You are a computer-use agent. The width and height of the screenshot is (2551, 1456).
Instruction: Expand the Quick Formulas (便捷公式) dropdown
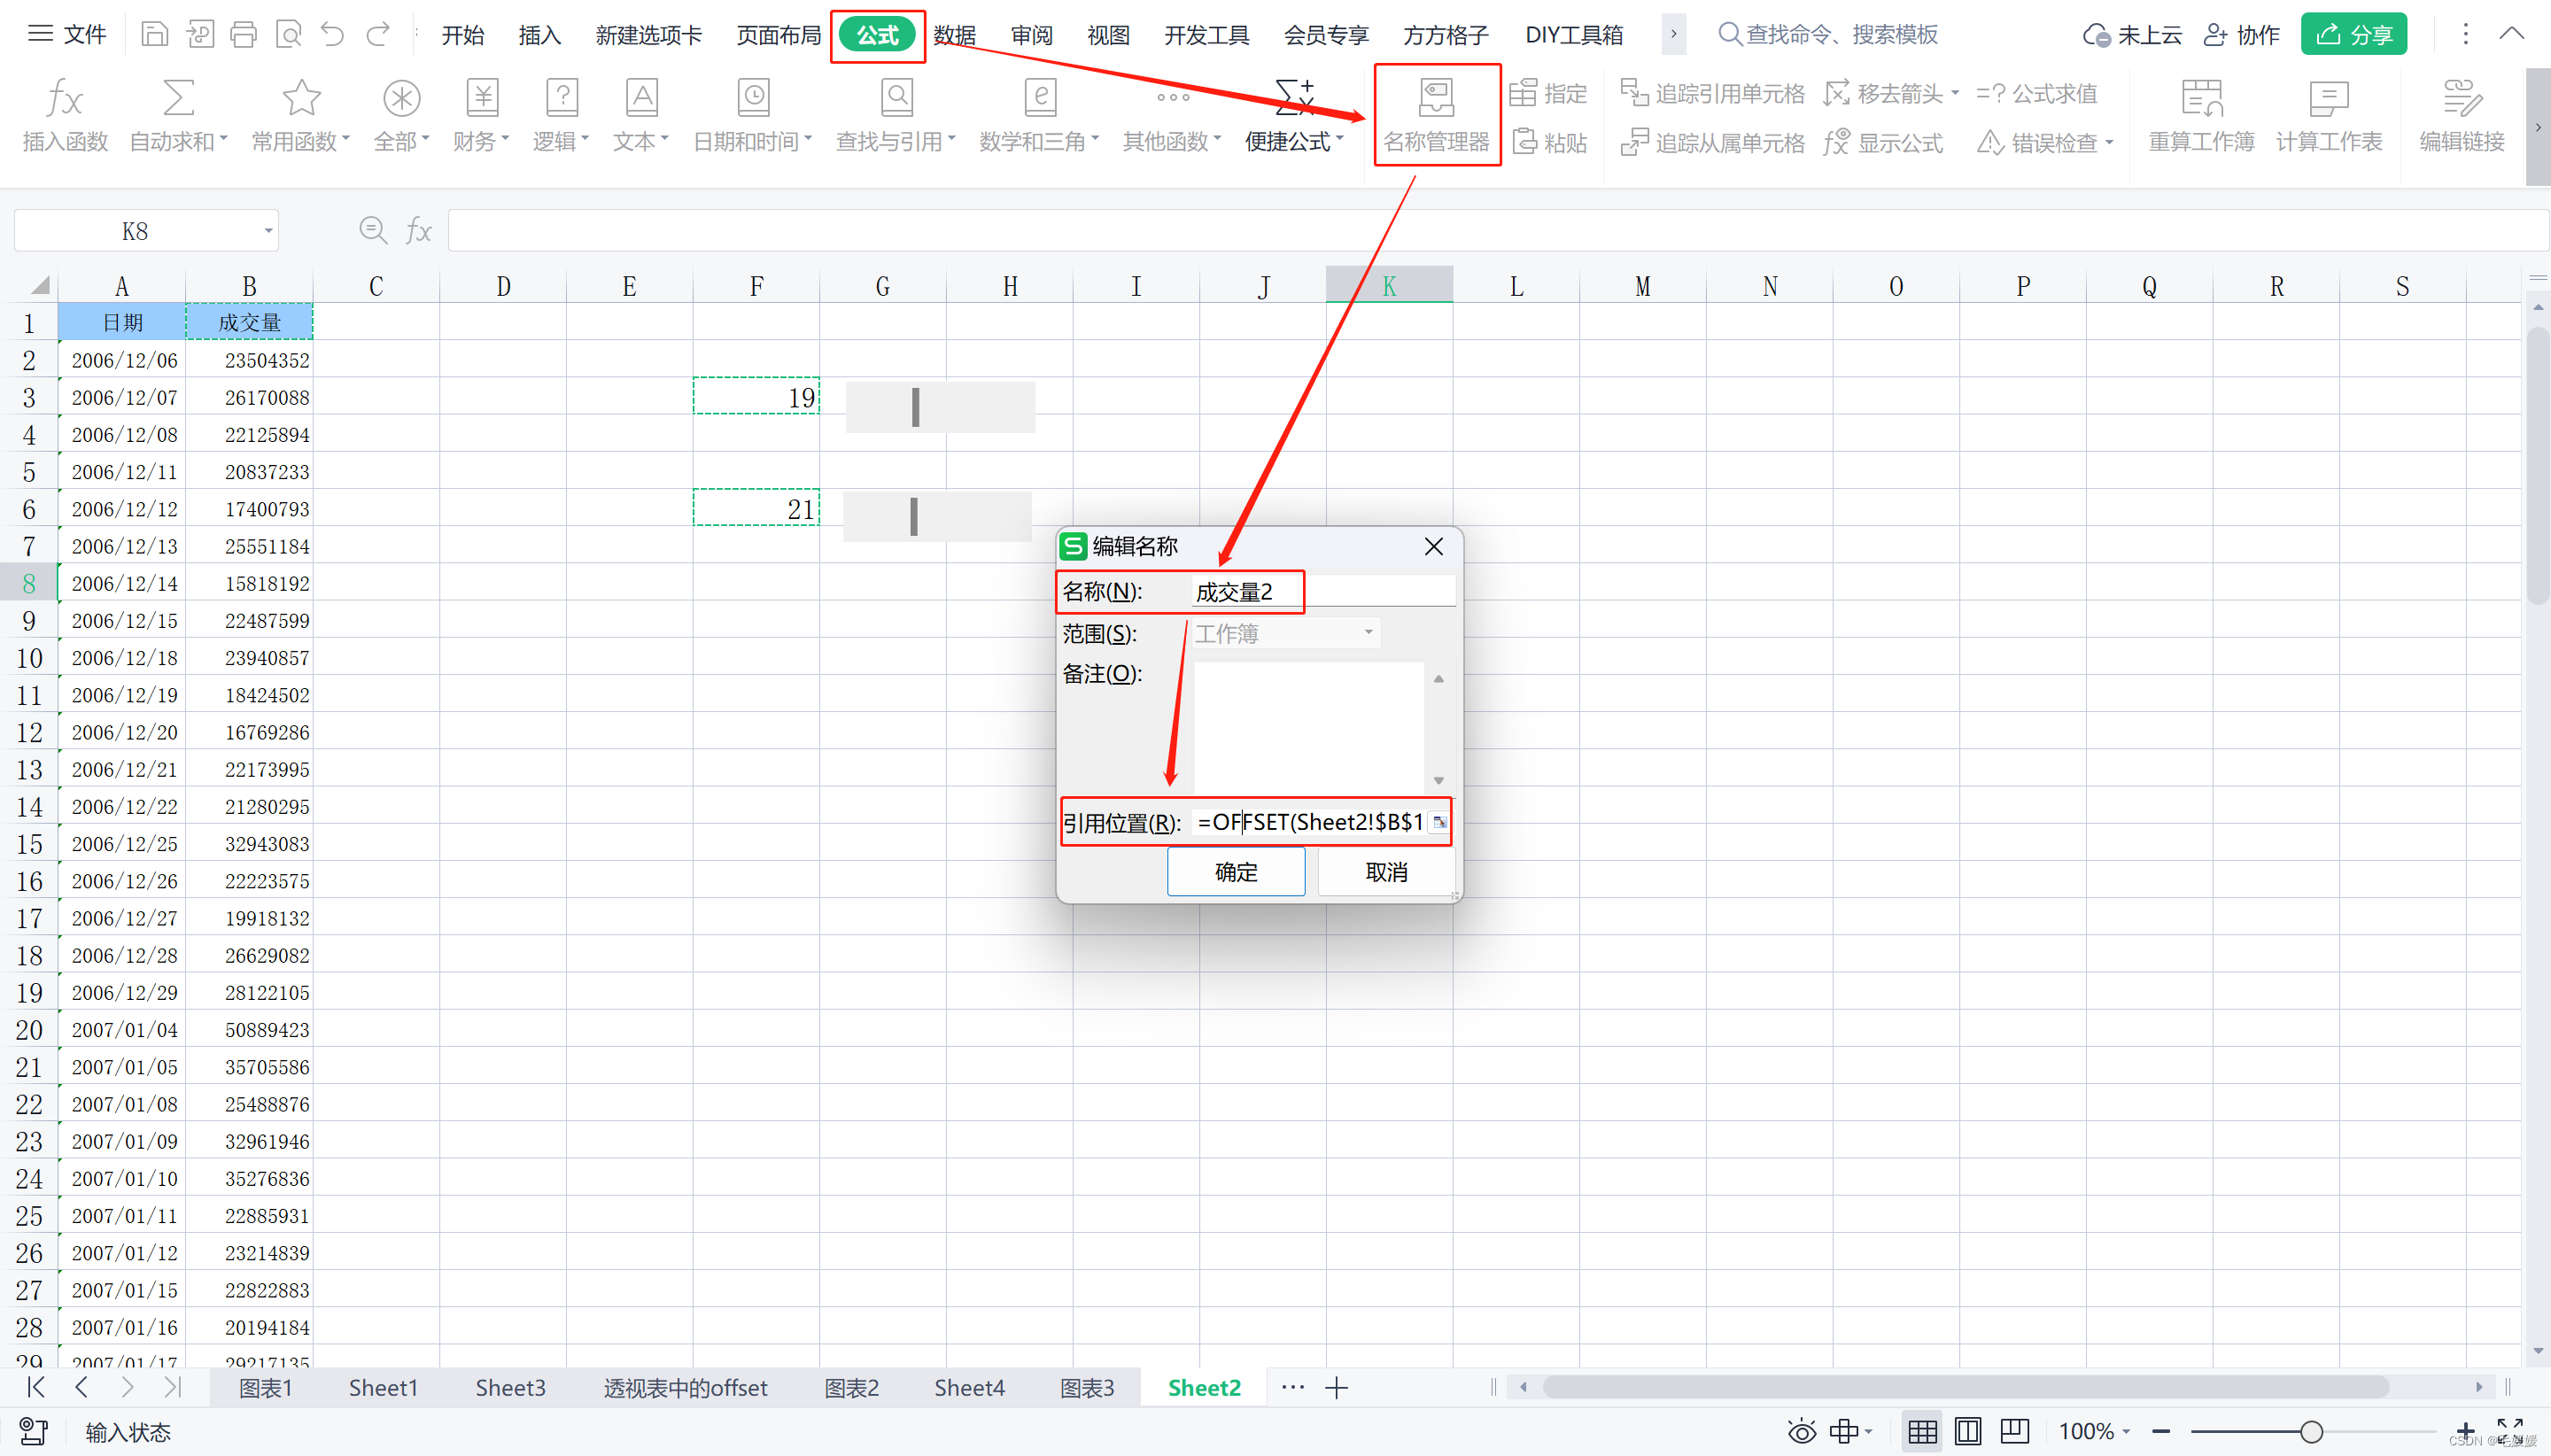[x=1339, y=140]
